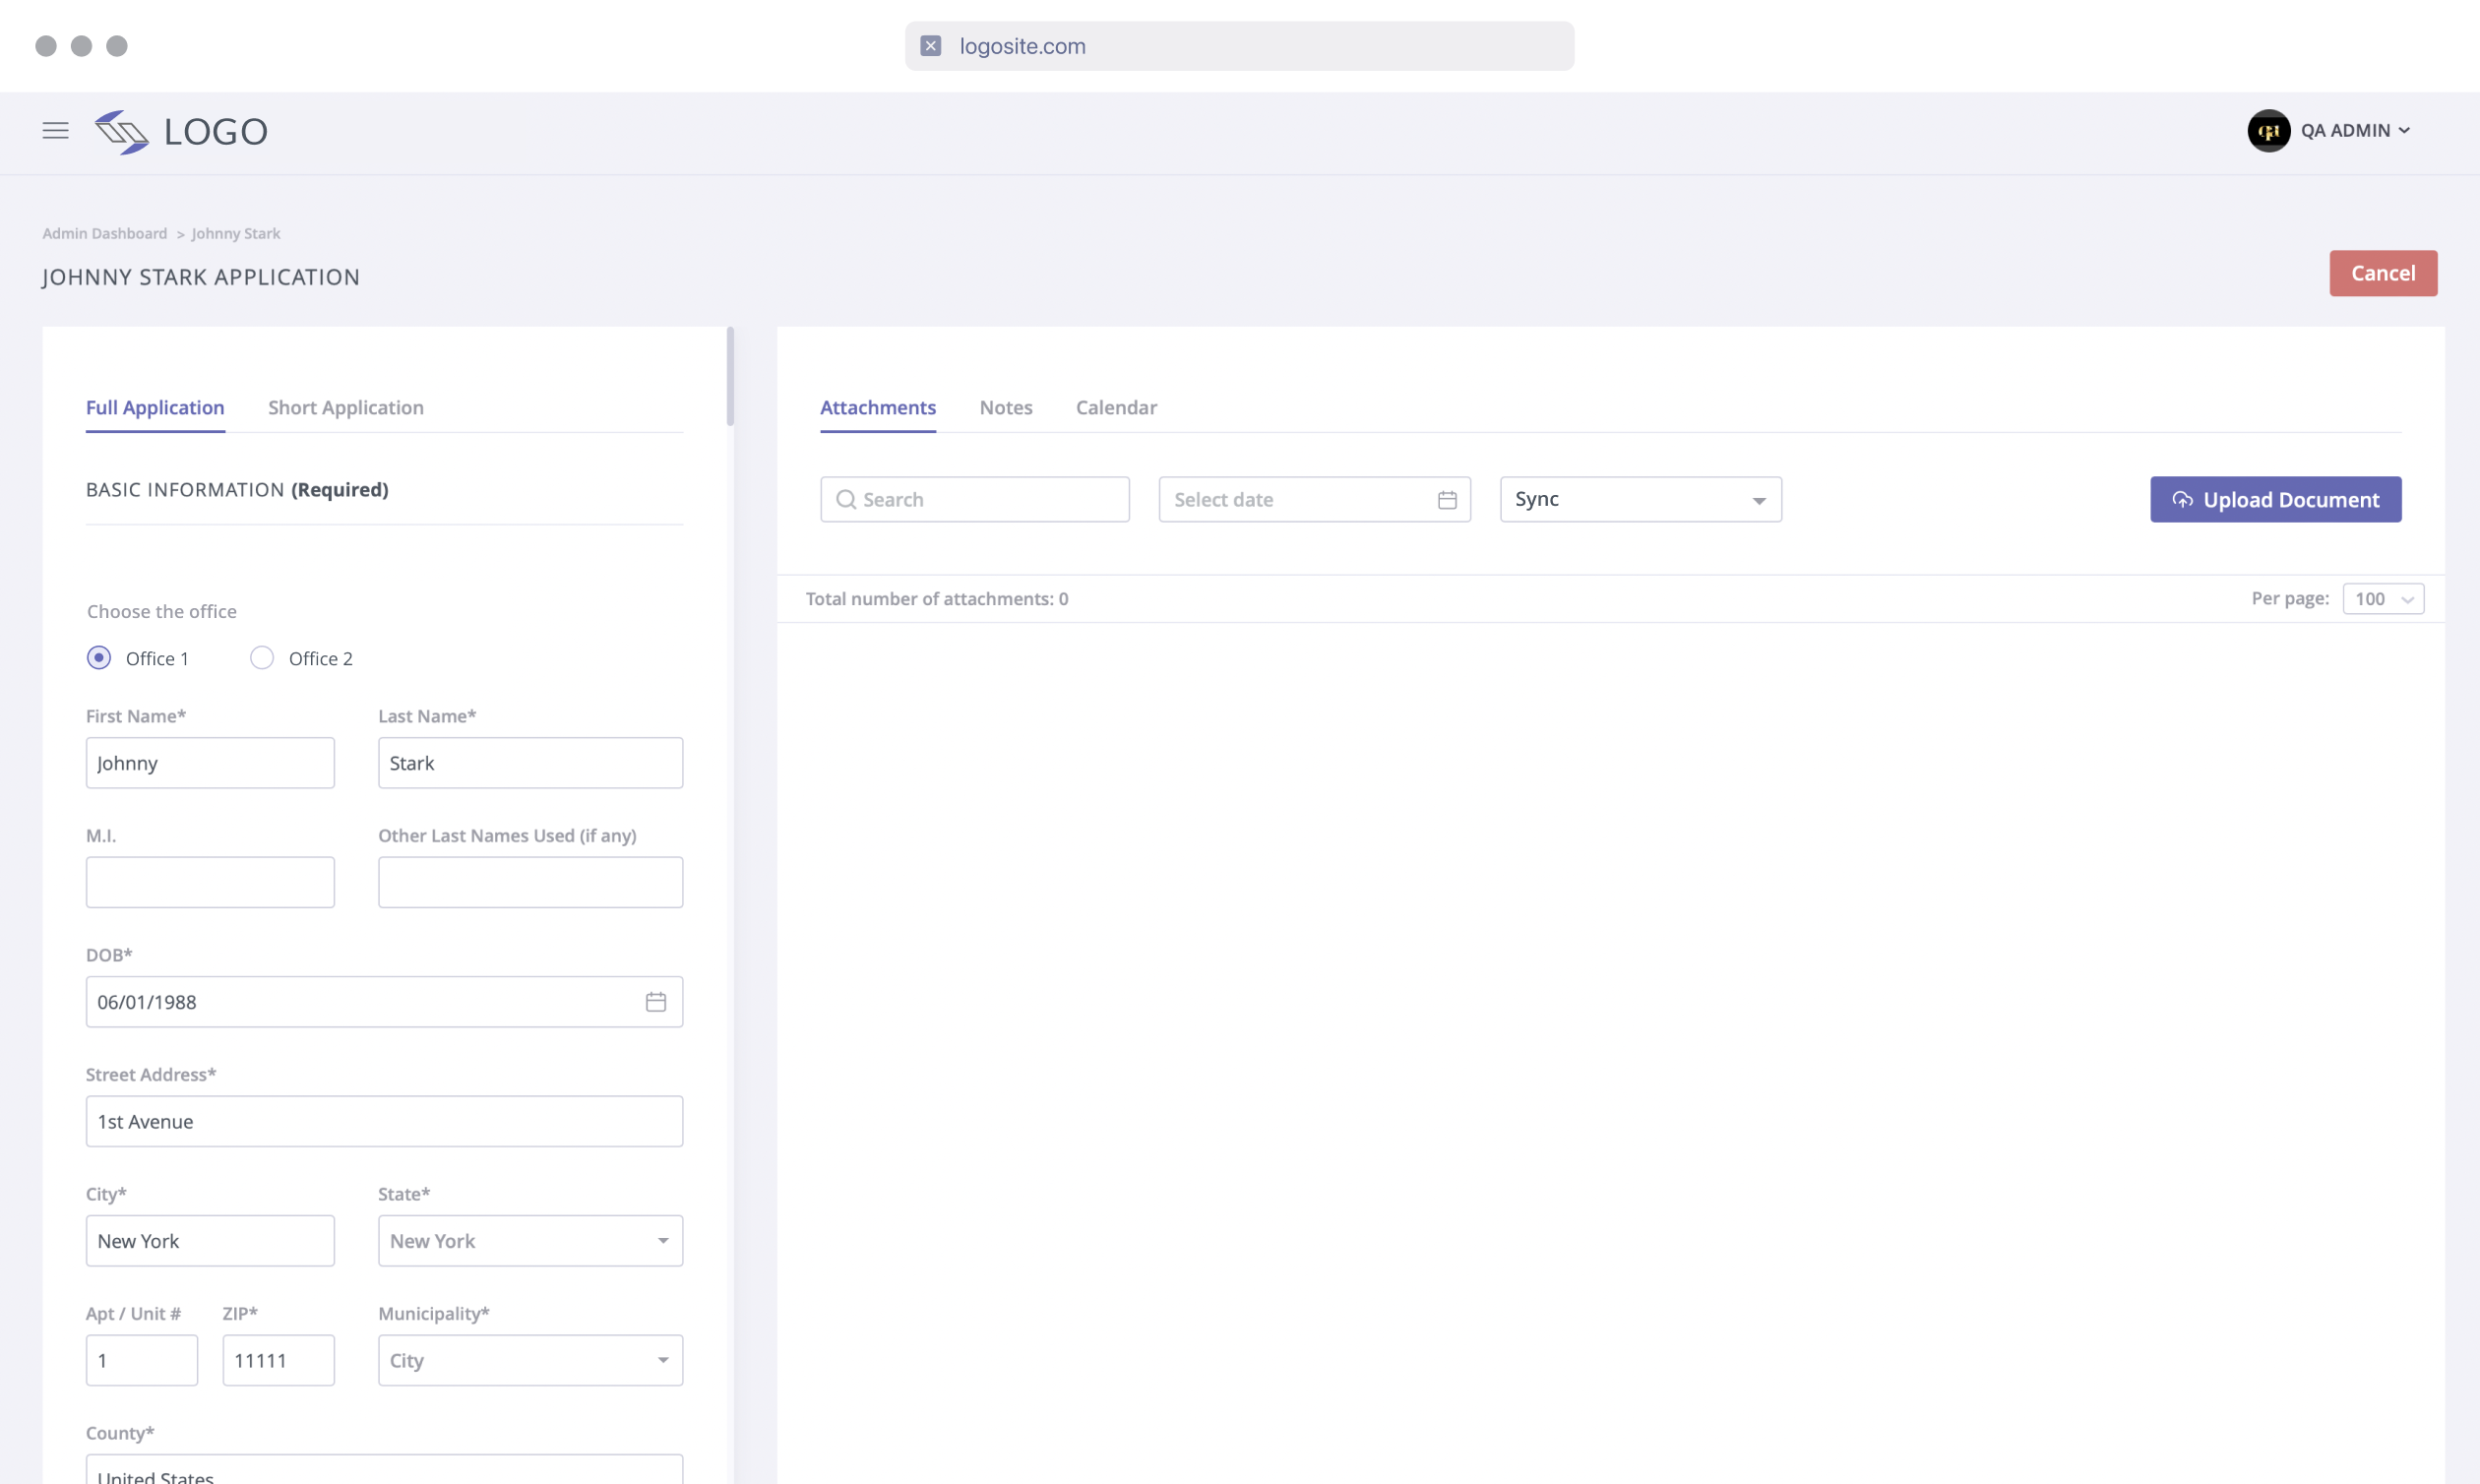The width and height of the screenshot is (2480, 1484).
Task: Click the application form scrollbar
Action: click(730, 376)
